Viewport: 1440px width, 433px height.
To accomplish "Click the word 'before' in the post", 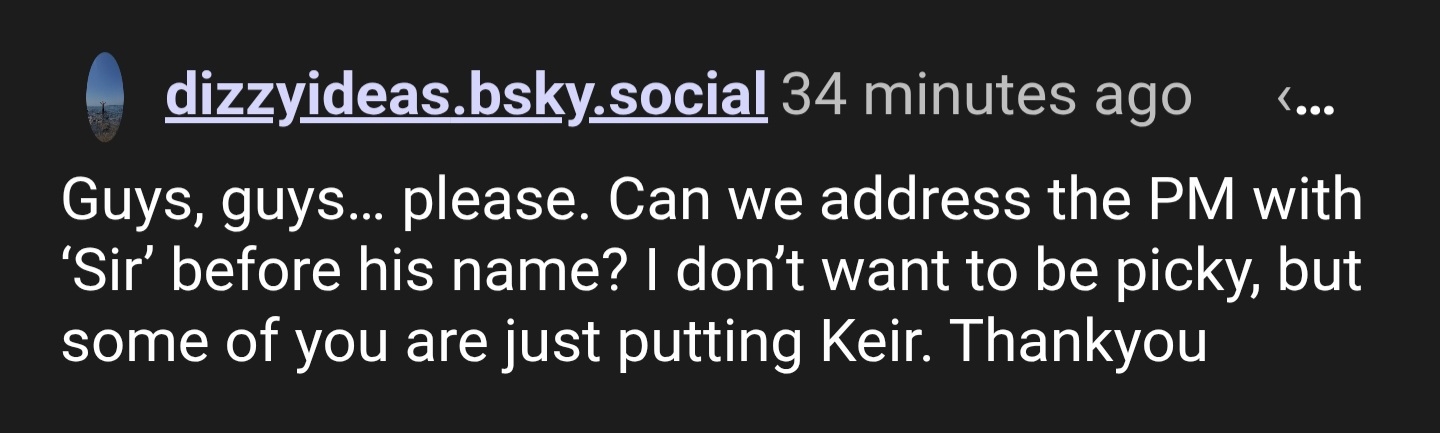I will (230, 270).
